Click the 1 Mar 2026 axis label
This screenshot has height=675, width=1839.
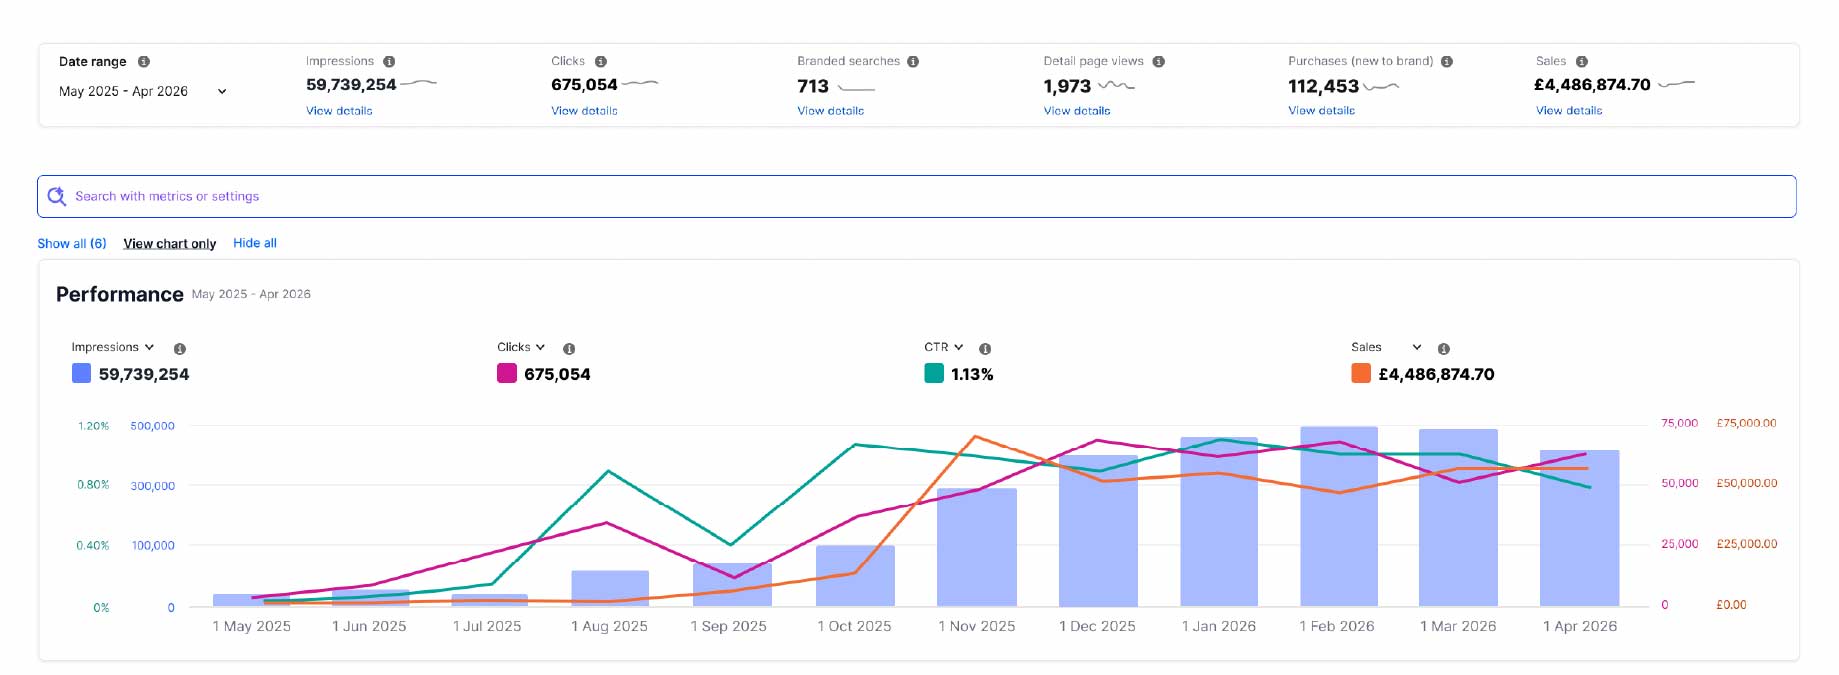coord(1458,626)
